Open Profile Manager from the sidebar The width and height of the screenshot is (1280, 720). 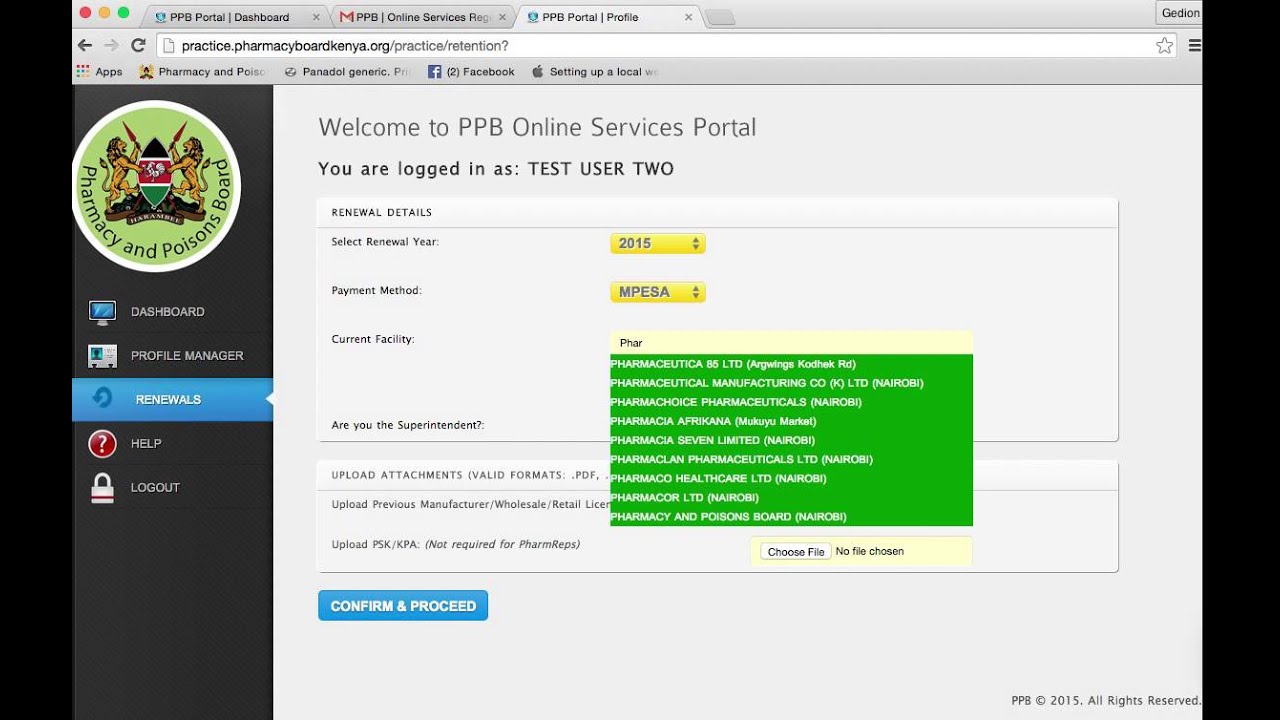pyautogui.click(x=172, y=356)
